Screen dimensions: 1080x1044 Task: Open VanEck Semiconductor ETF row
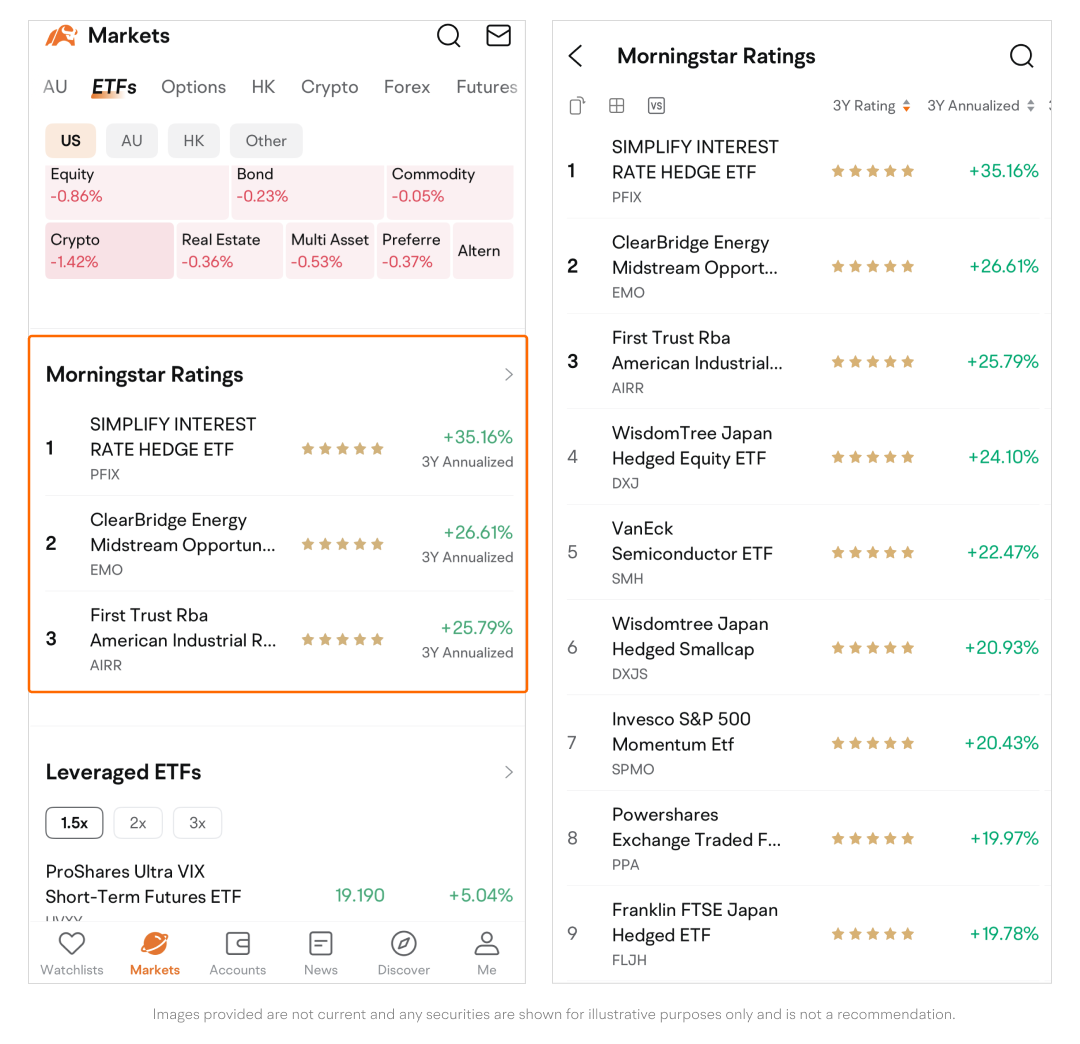coord(800,552)
